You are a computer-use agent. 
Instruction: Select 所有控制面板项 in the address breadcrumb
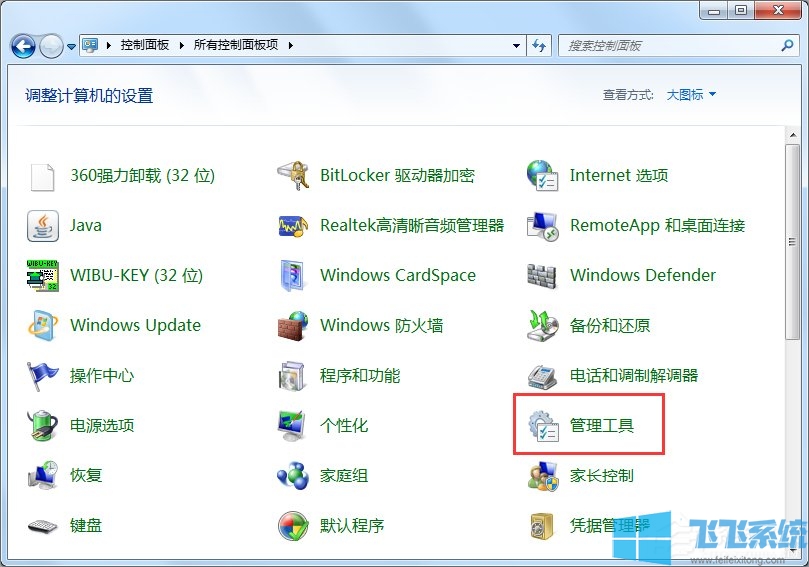236,46
